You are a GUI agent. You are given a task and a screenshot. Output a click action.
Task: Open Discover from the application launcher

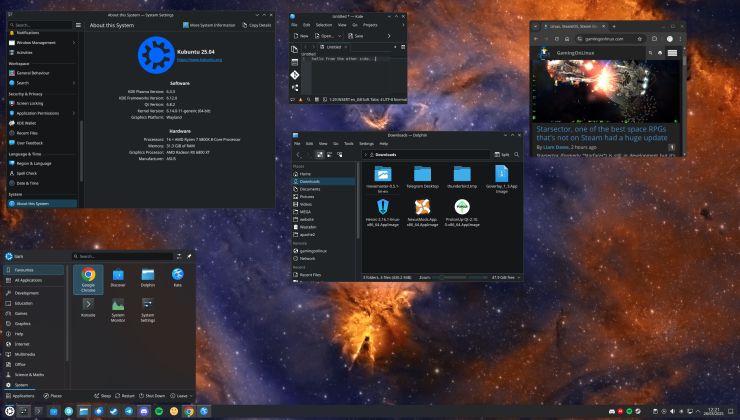(x=118, y=278)
